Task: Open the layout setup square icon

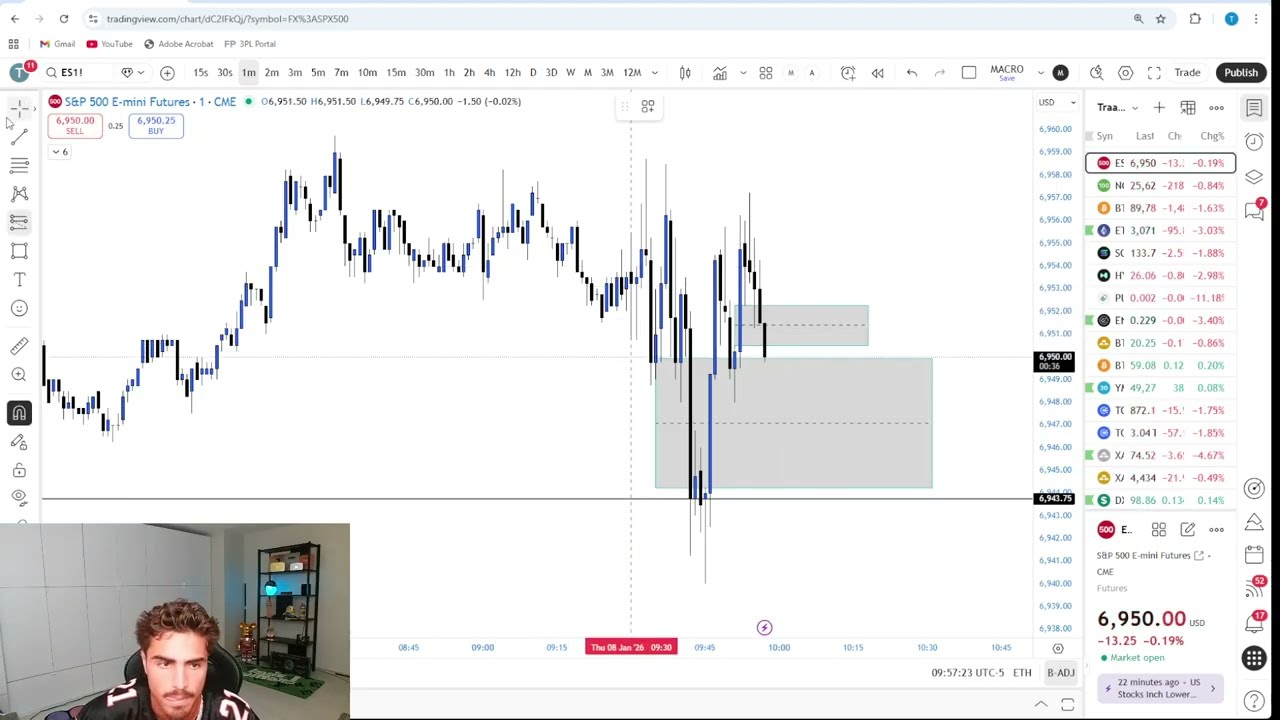Action: 969,72
